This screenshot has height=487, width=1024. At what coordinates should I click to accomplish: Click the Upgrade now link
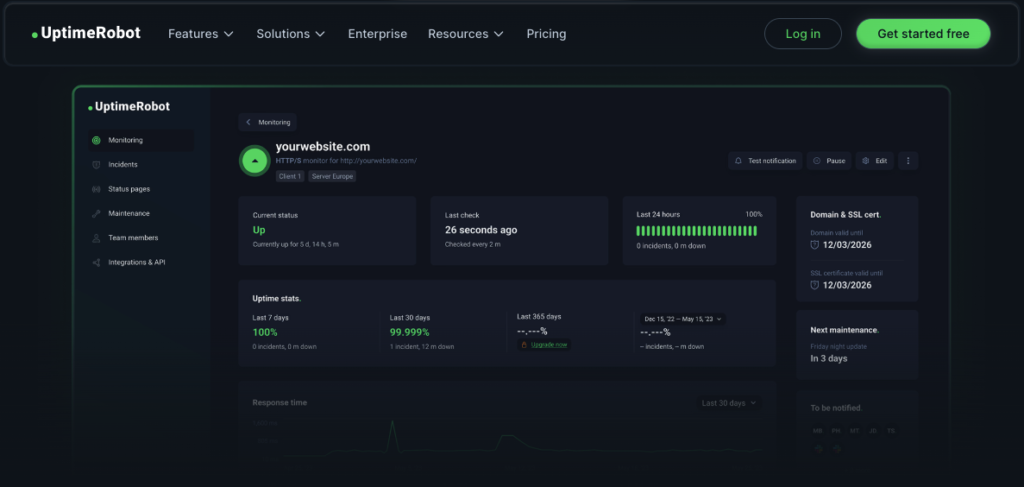click(549, 345)
